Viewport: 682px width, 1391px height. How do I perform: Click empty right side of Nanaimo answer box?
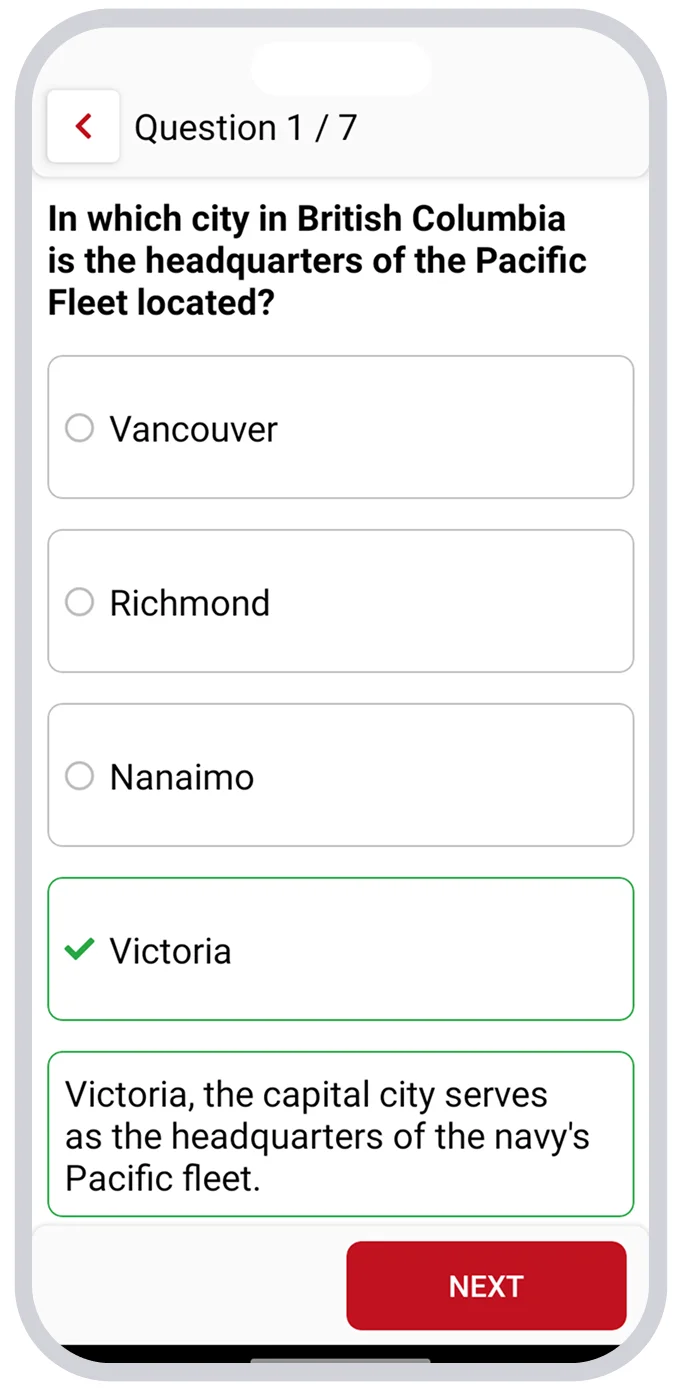coord(500,776)
